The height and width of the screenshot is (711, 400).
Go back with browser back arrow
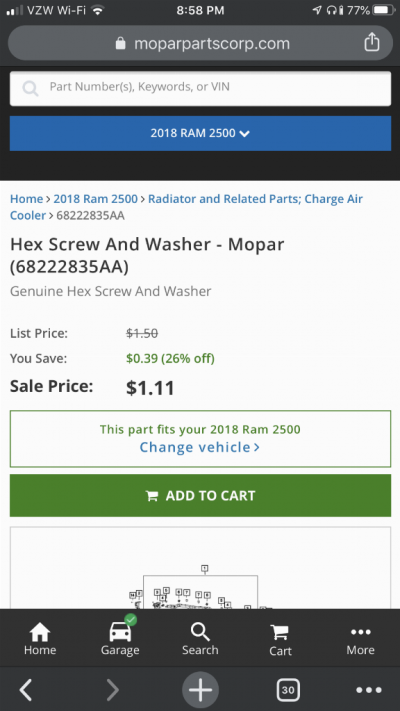(x=26, y=690)
